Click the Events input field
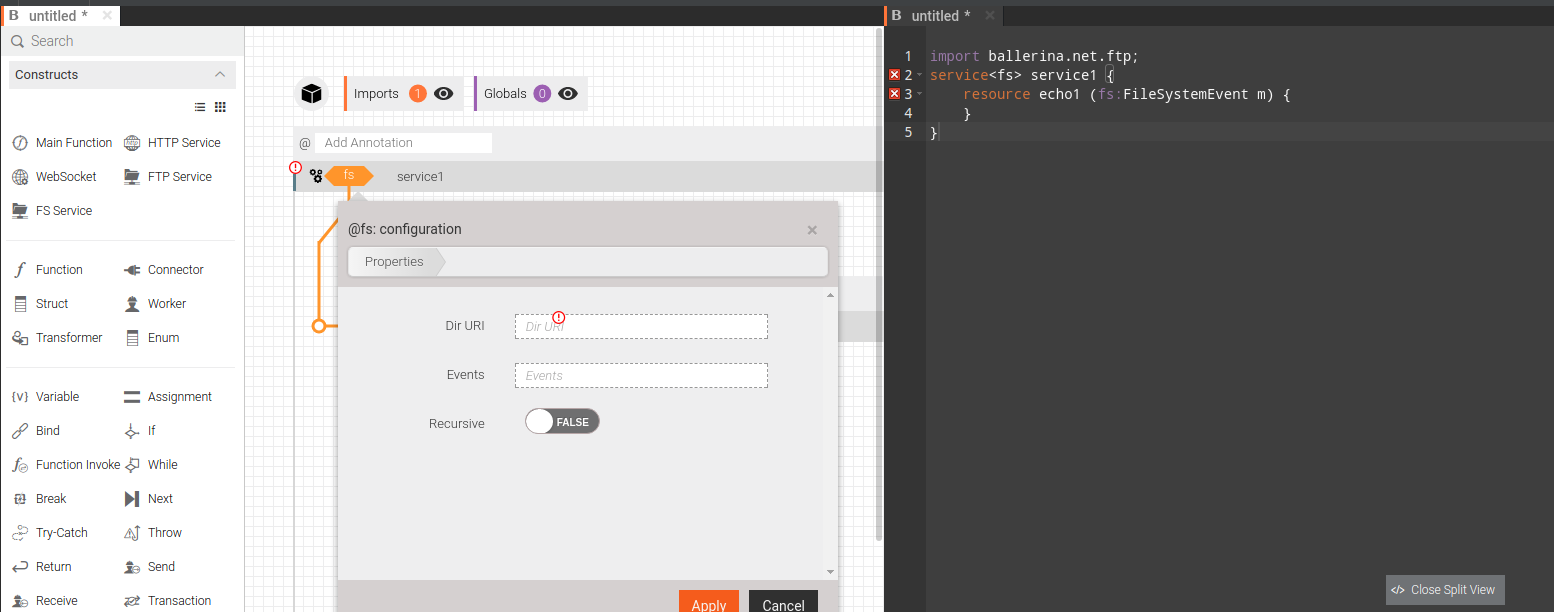 pyautogui.click(x=641, y=375)
